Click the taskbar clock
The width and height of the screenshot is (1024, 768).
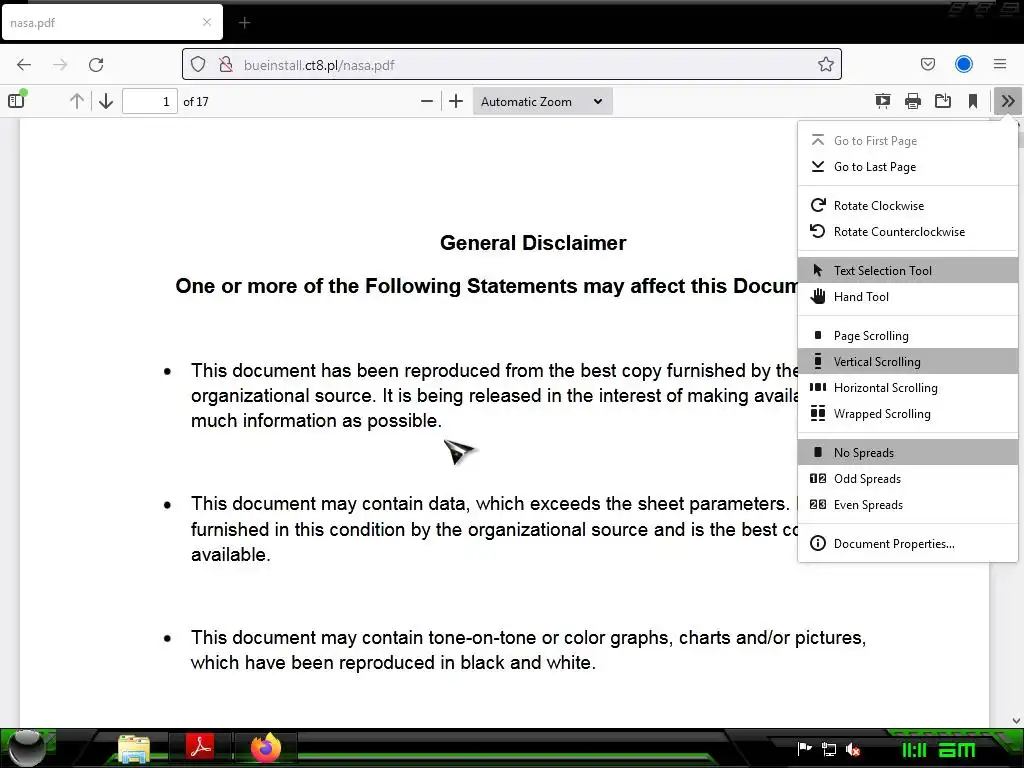(x=938, y=750)
